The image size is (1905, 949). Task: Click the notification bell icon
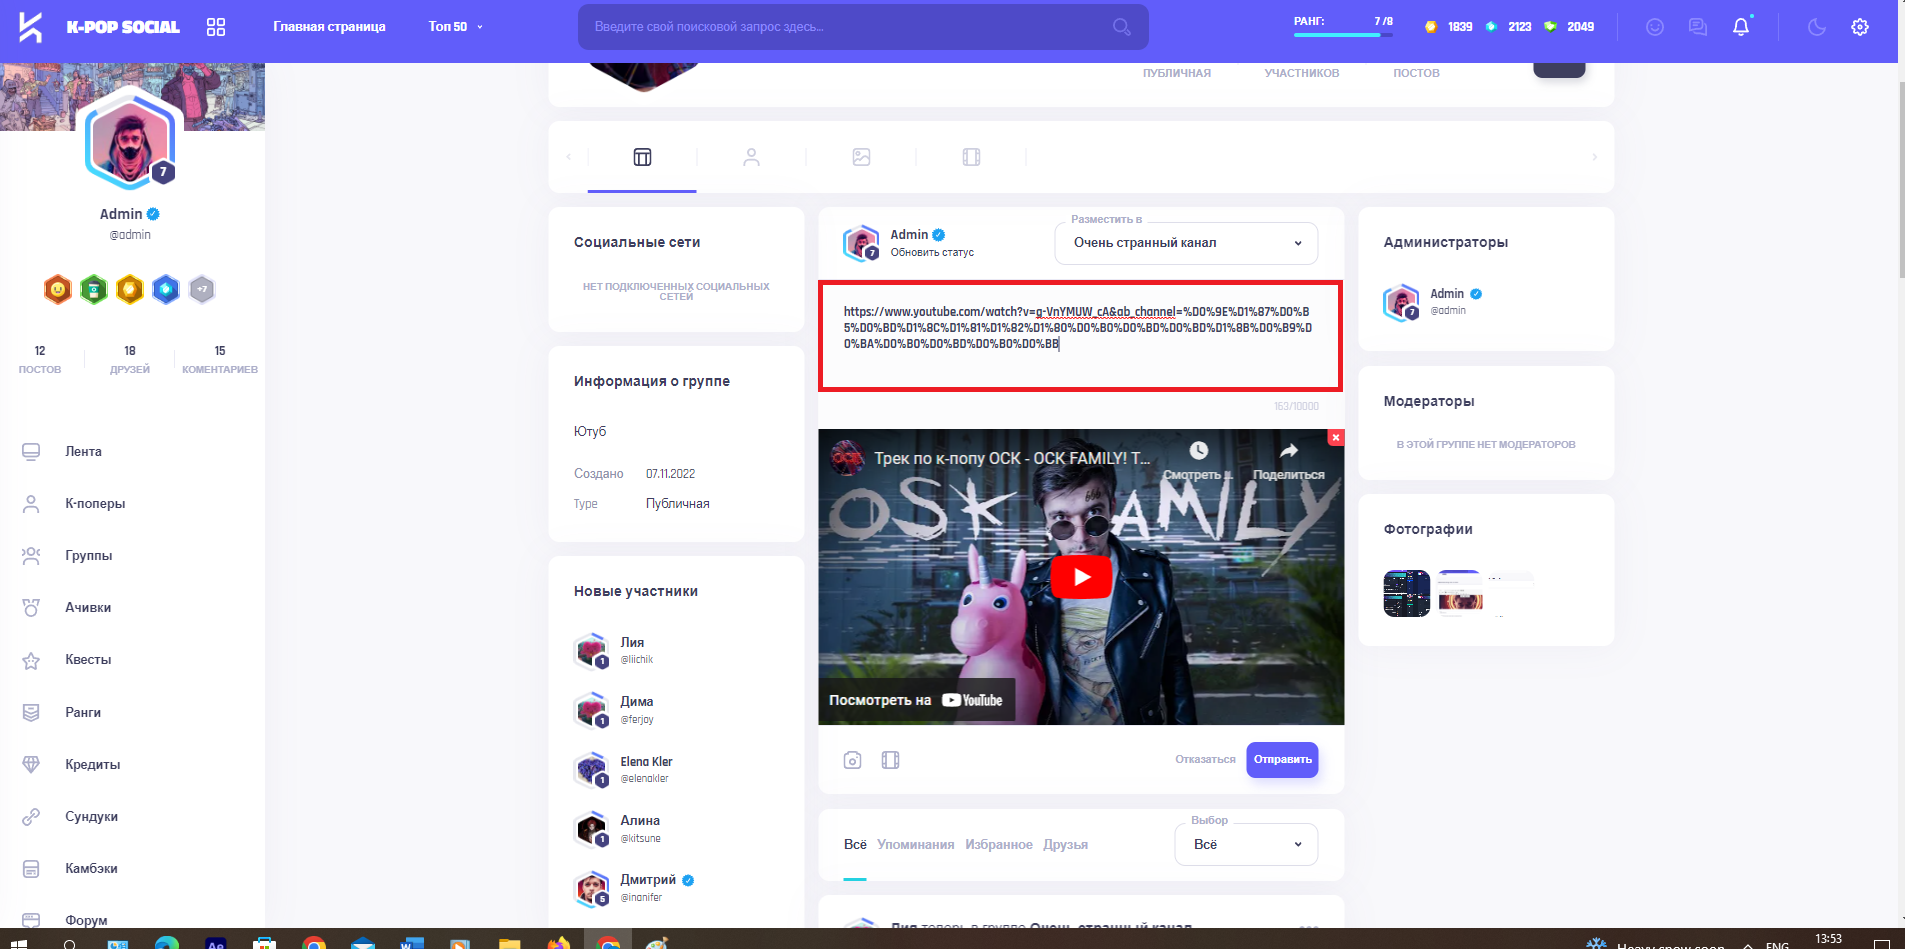(x=1740, y=27)
